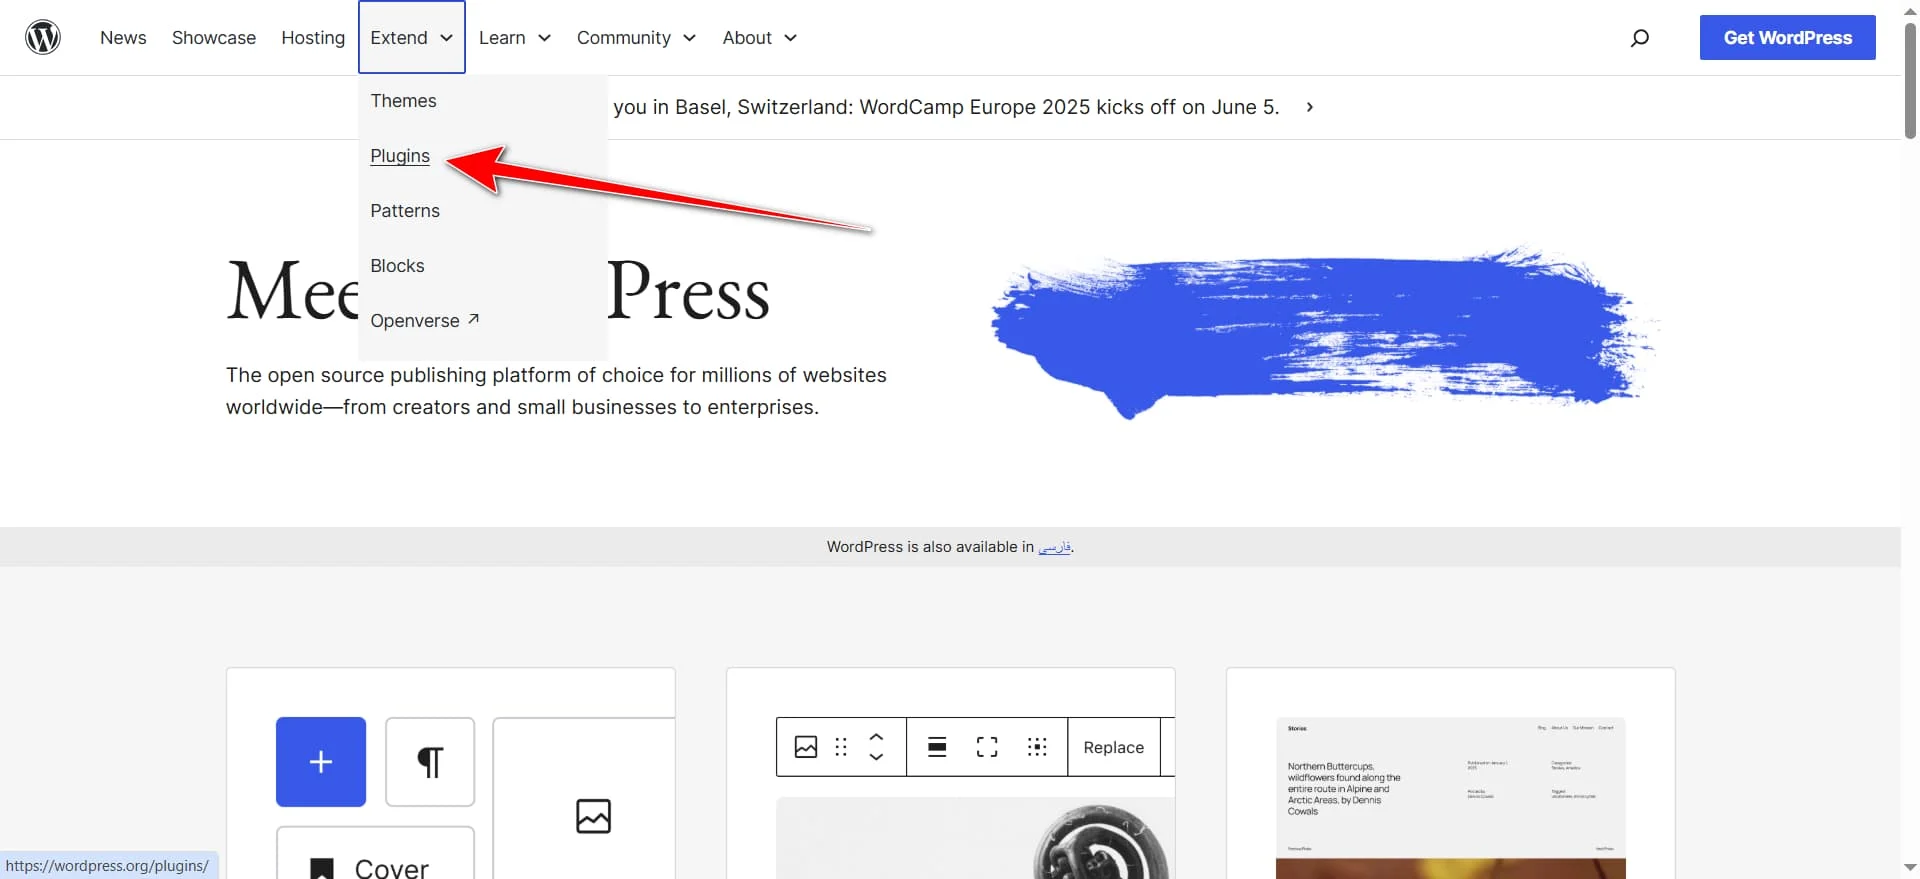1920x879 pixels.
Task: Open the Hosting menu item
Action: click(313, 38)
